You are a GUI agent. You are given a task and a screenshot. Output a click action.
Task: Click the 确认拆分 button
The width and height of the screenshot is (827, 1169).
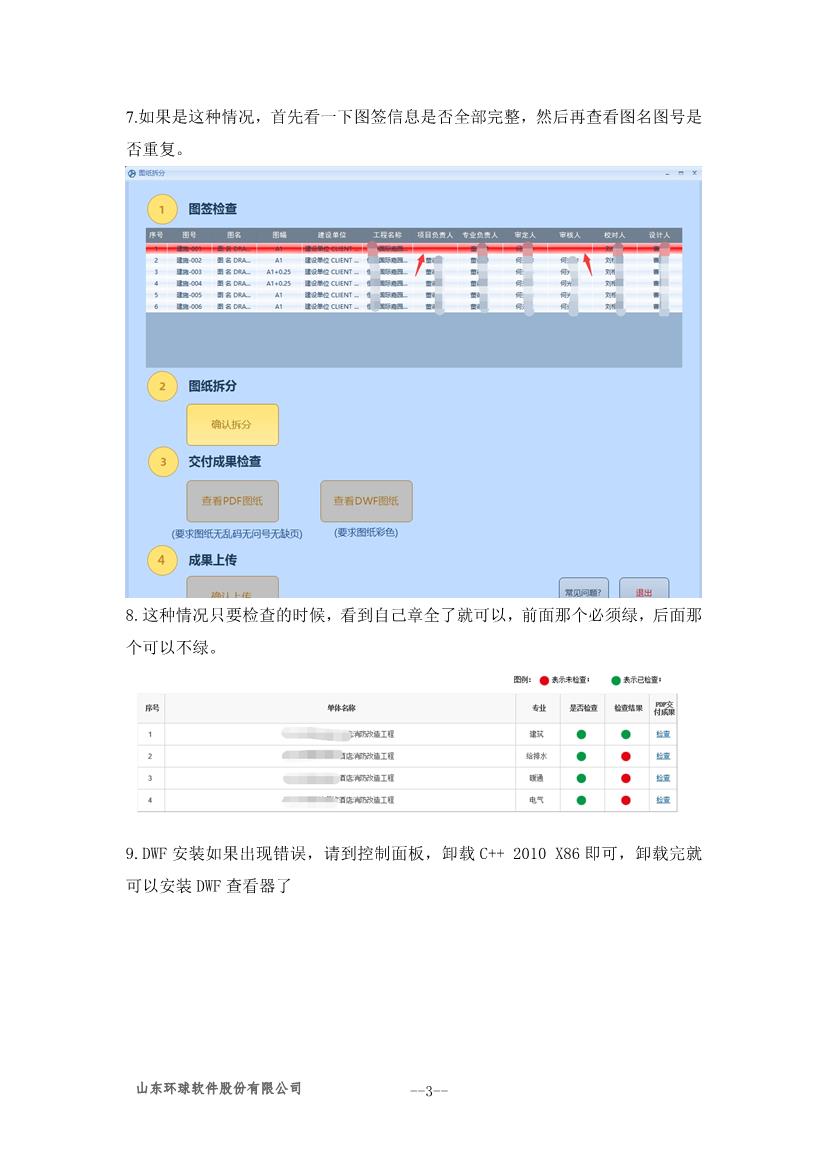(x=232, y=424)
